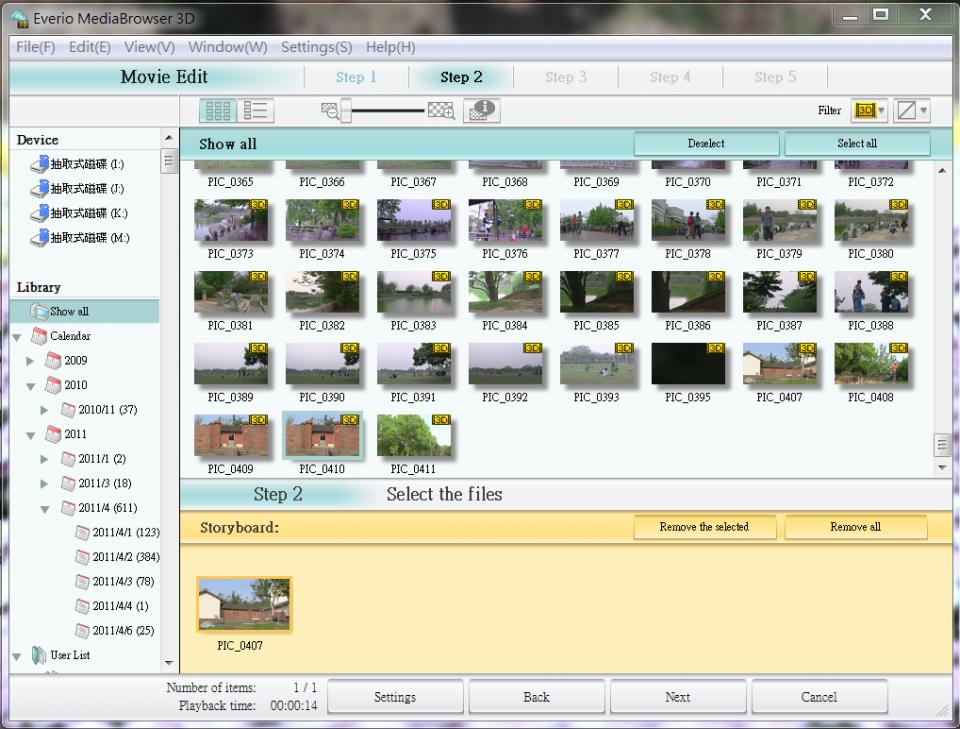The width and height of the screenshot is (960, 729).
Task: Select Show all in Library
Action: [69, 311]
